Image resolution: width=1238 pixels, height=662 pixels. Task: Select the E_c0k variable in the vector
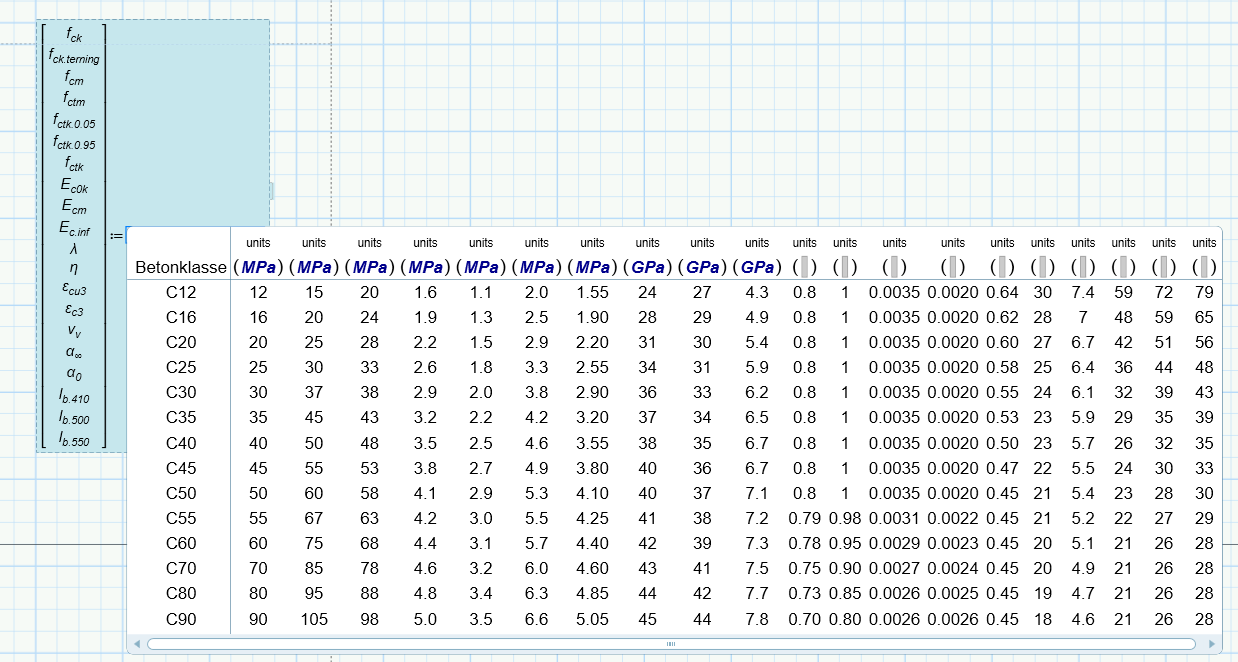(74, 188)
